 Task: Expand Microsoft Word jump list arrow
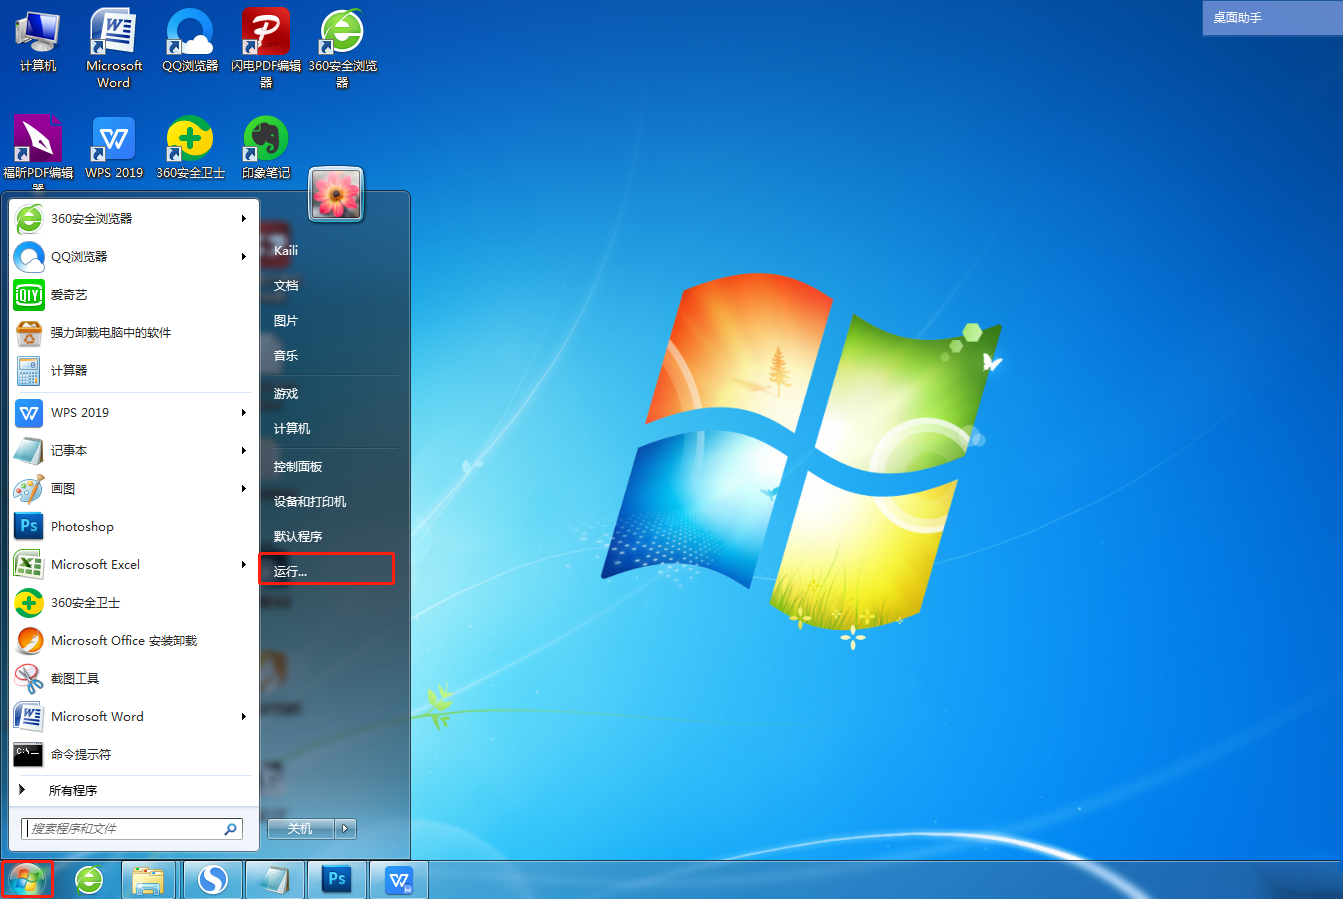point(244,716)
